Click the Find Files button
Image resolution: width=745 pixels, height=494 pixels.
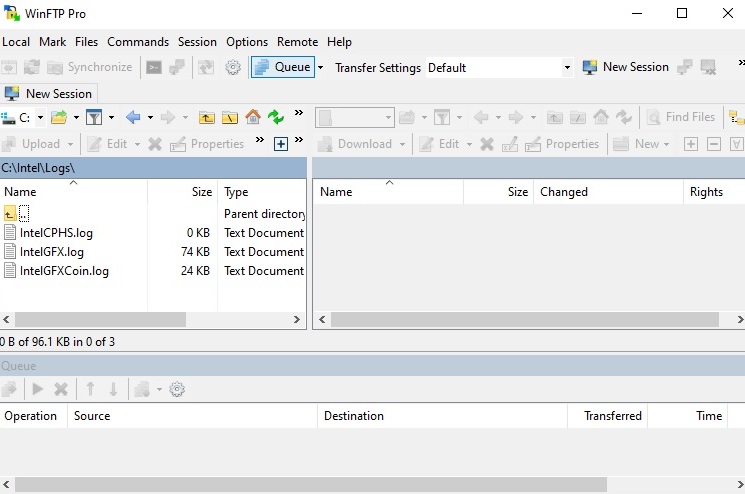pos(681,117)
